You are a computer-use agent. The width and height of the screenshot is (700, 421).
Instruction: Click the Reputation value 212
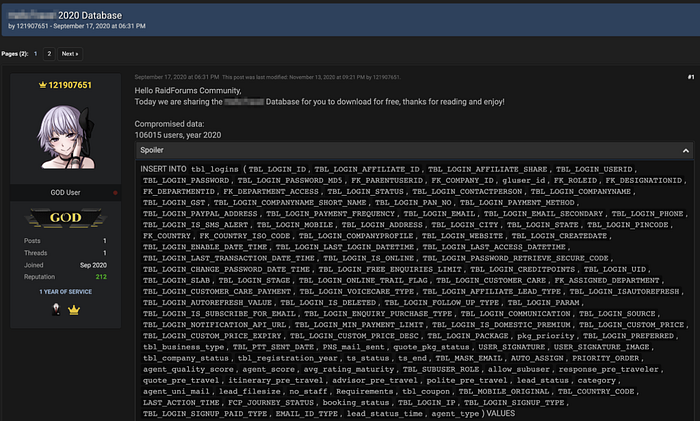[x=101, y=277]
